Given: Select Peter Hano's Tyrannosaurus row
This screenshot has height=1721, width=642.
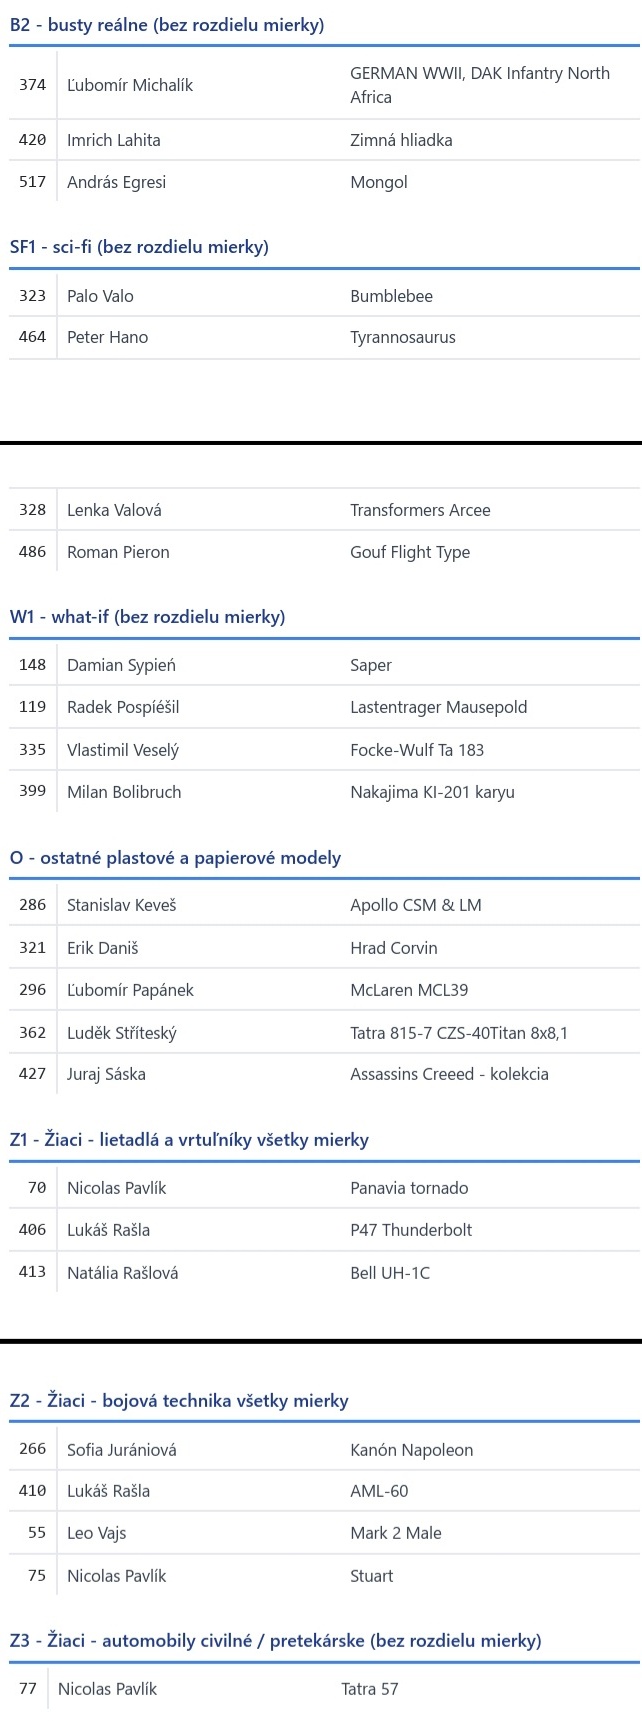Looking at the screenshot, I should 324,337.
